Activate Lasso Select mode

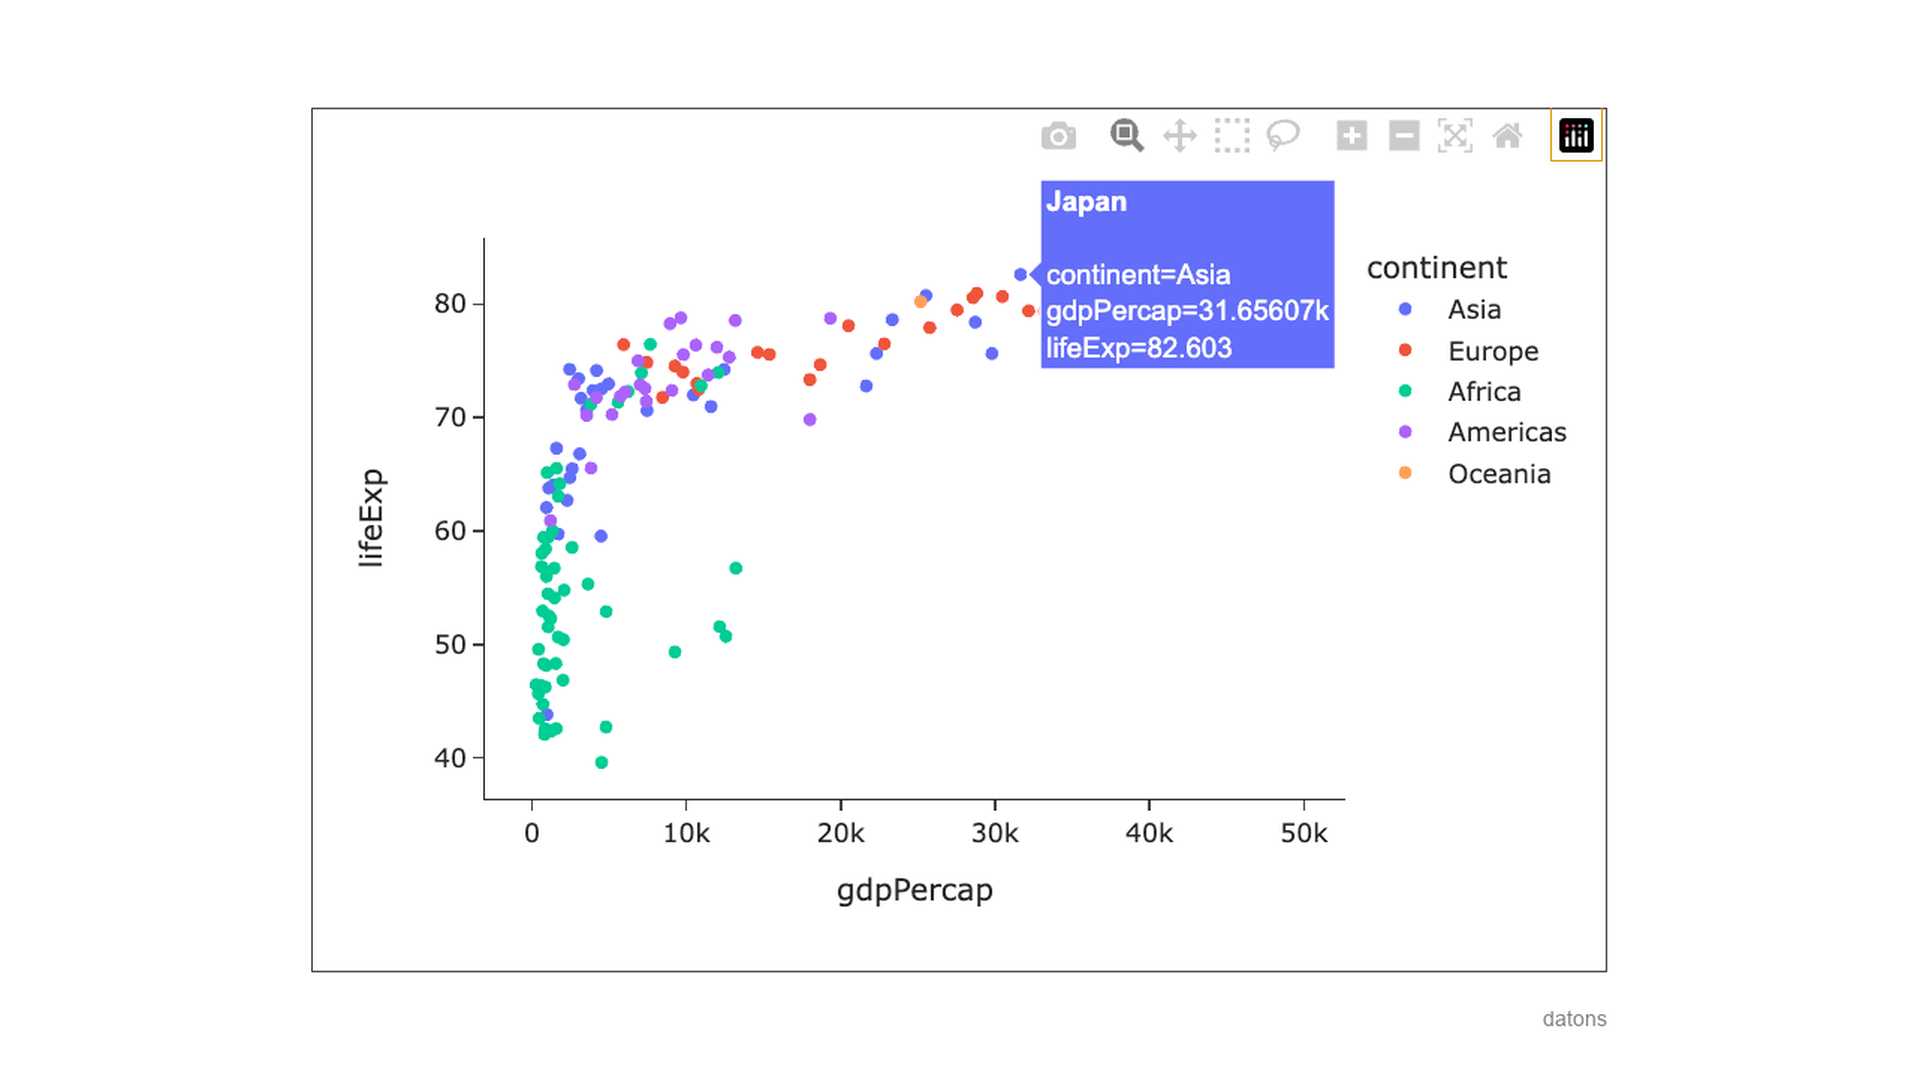pos(1284,135)
